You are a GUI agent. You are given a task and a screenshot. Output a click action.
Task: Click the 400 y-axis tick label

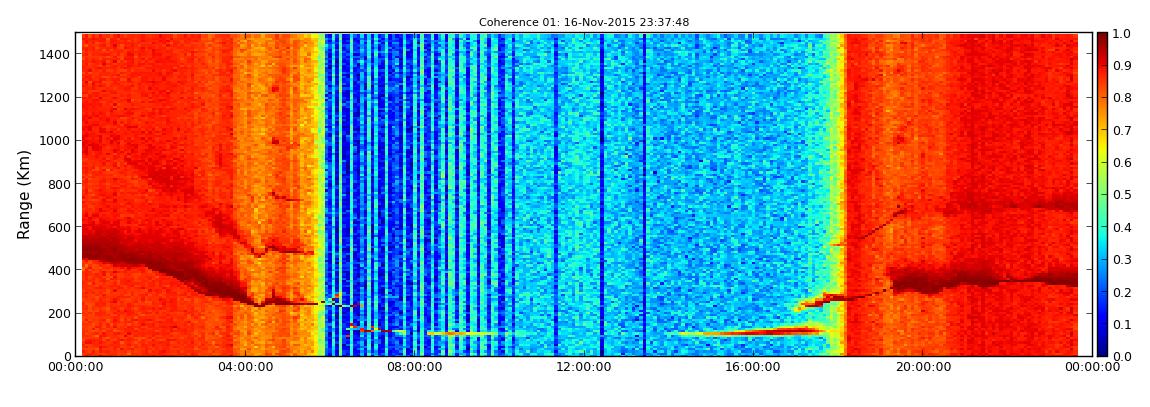(x=59, y=271)
